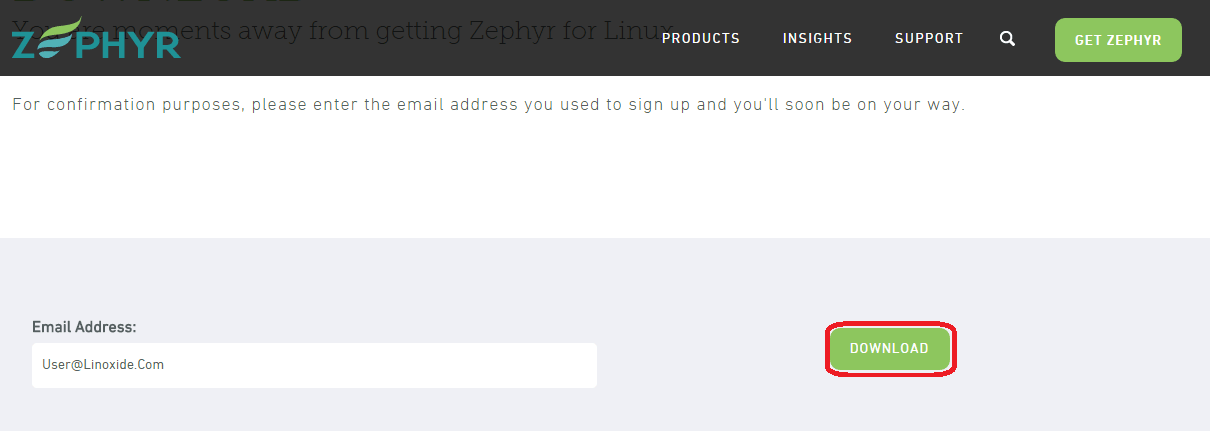Screen dimensions: 1210x431
Task: Click the confirmation instructions paragraph
Action: pyautogui.click(x=488, y=105)
